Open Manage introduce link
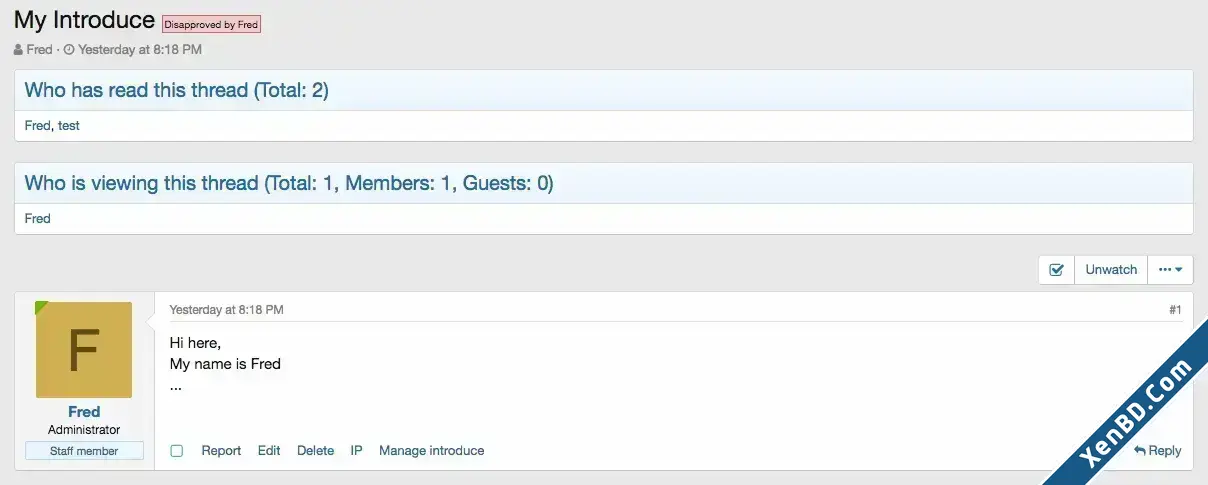Viewport: 1208px width, 485px height. 431,451
